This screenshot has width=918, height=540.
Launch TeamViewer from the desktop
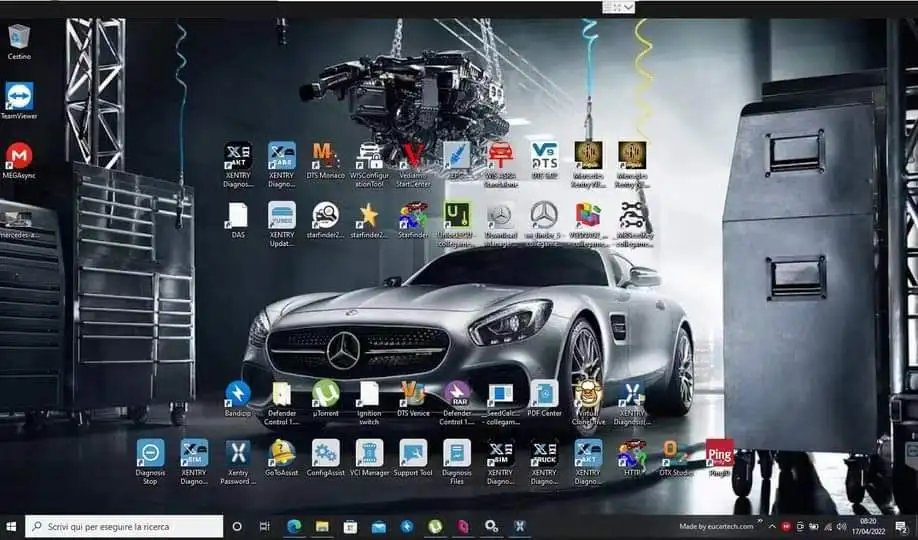coord(19,100)
